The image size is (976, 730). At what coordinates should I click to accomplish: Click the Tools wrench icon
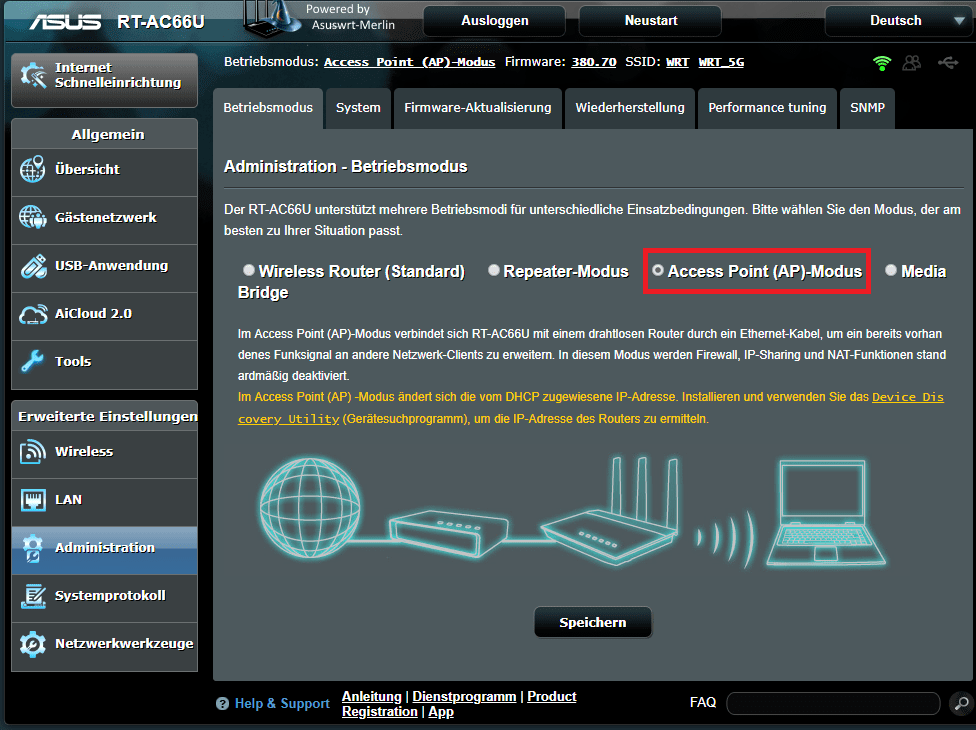pyautogui.click(x=32, y=361)
